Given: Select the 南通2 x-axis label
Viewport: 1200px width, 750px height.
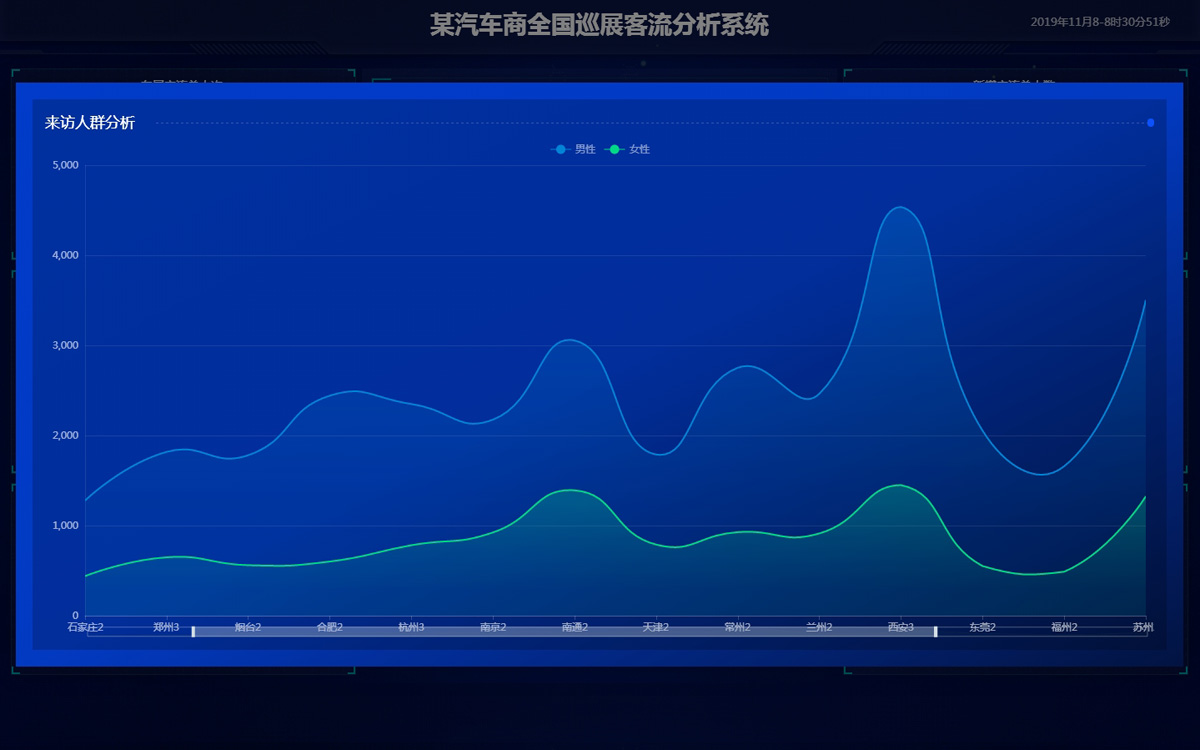Looking at the screenshot, I should tap(575, 627).
